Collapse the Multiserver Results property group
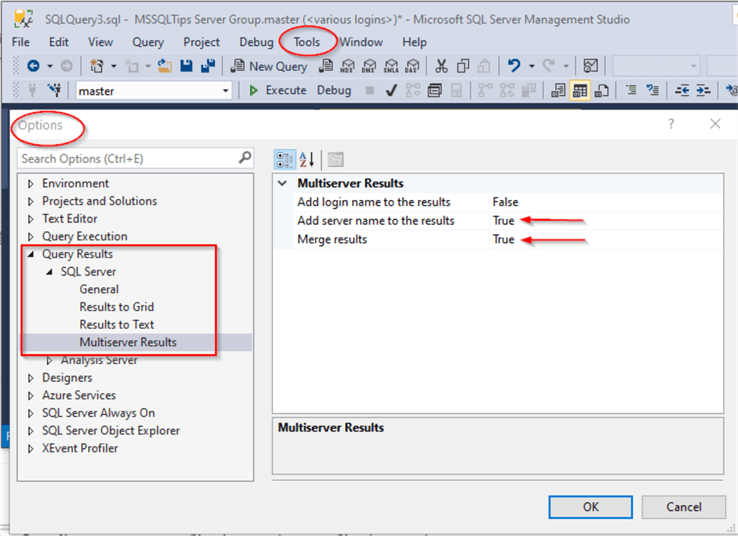 (282, 183)
